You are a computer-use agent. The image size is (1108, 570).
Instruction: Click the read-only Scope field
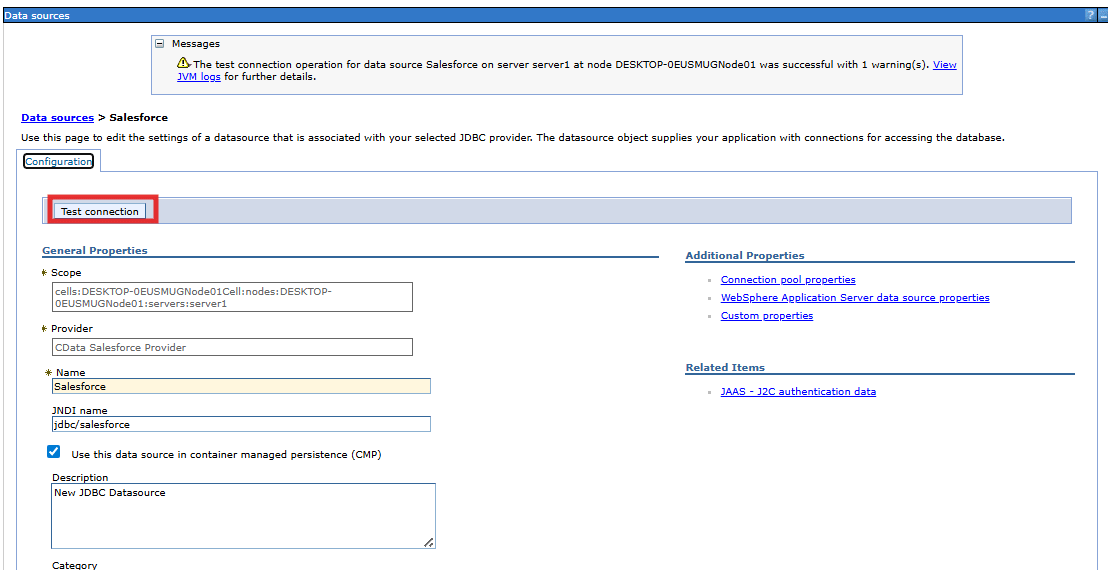click(x=232, y=297)
